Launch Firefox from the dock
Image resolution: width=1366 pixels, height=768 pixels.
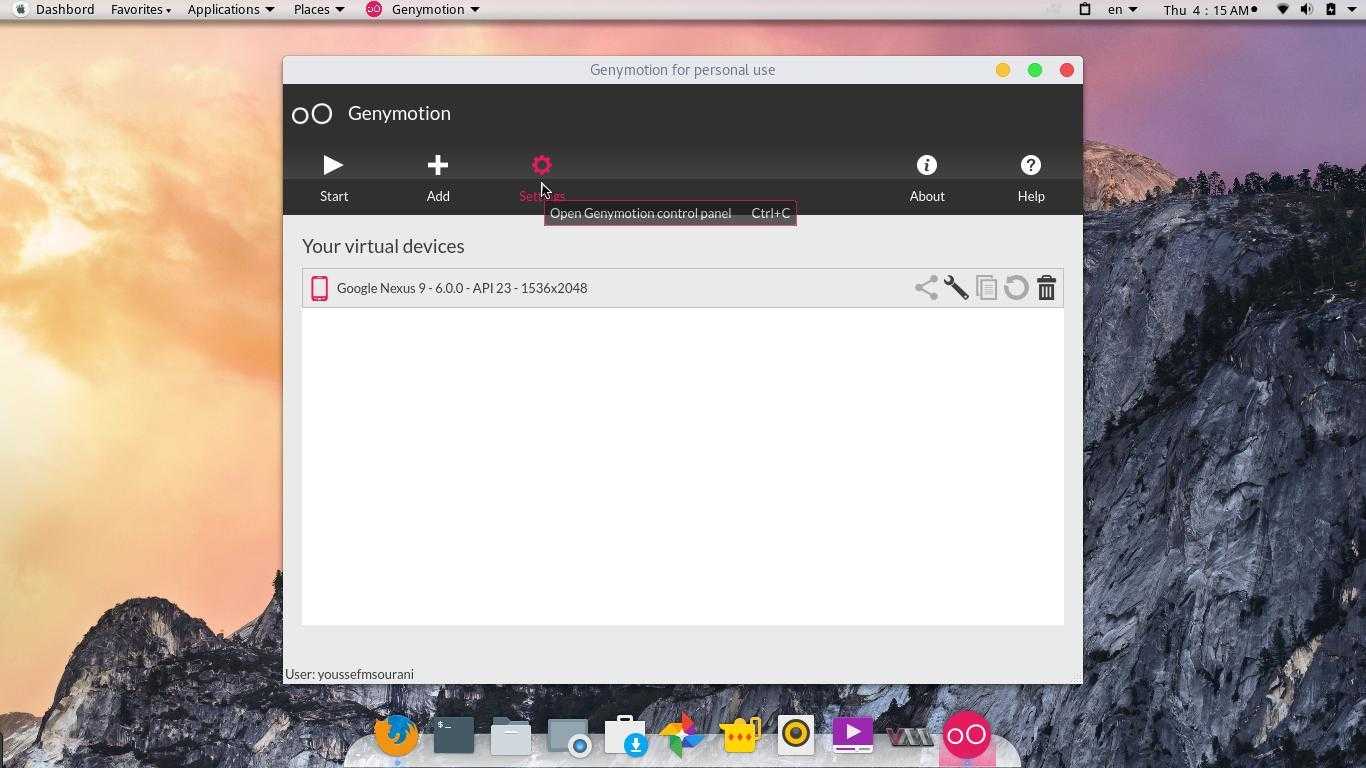point(396,736)
